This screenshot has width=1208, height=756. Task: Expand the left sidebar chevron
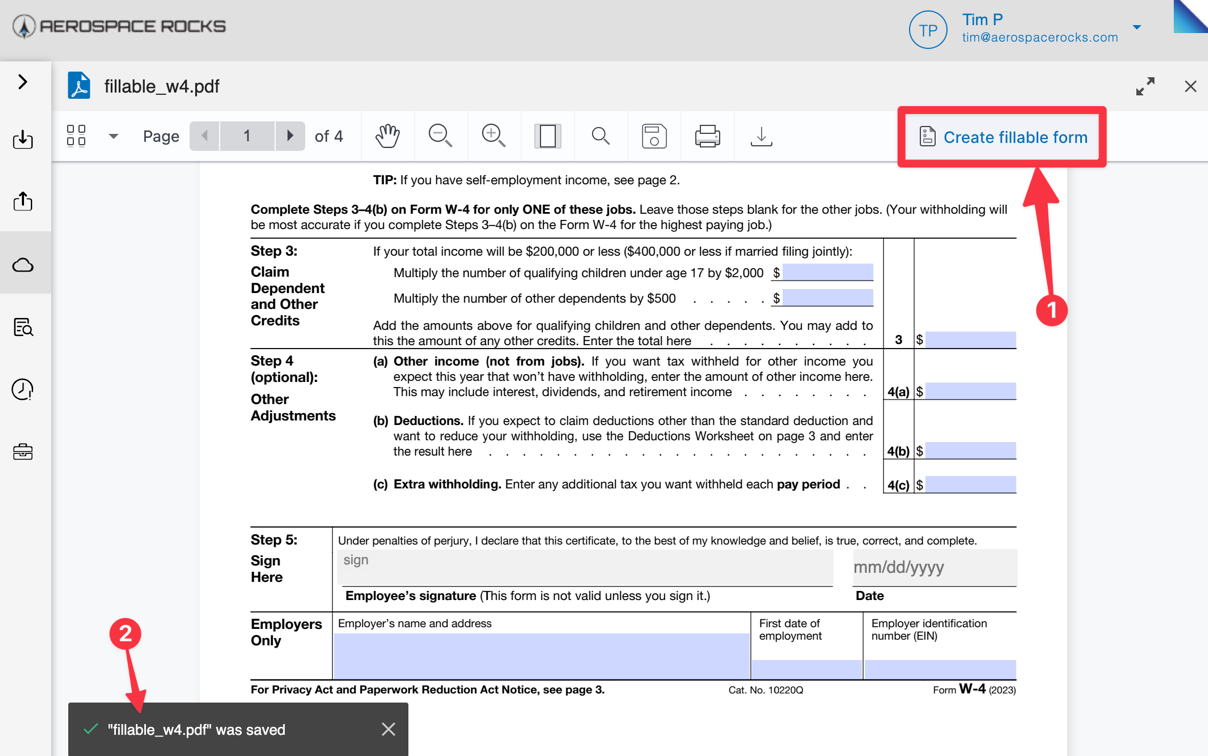[23, 82]
